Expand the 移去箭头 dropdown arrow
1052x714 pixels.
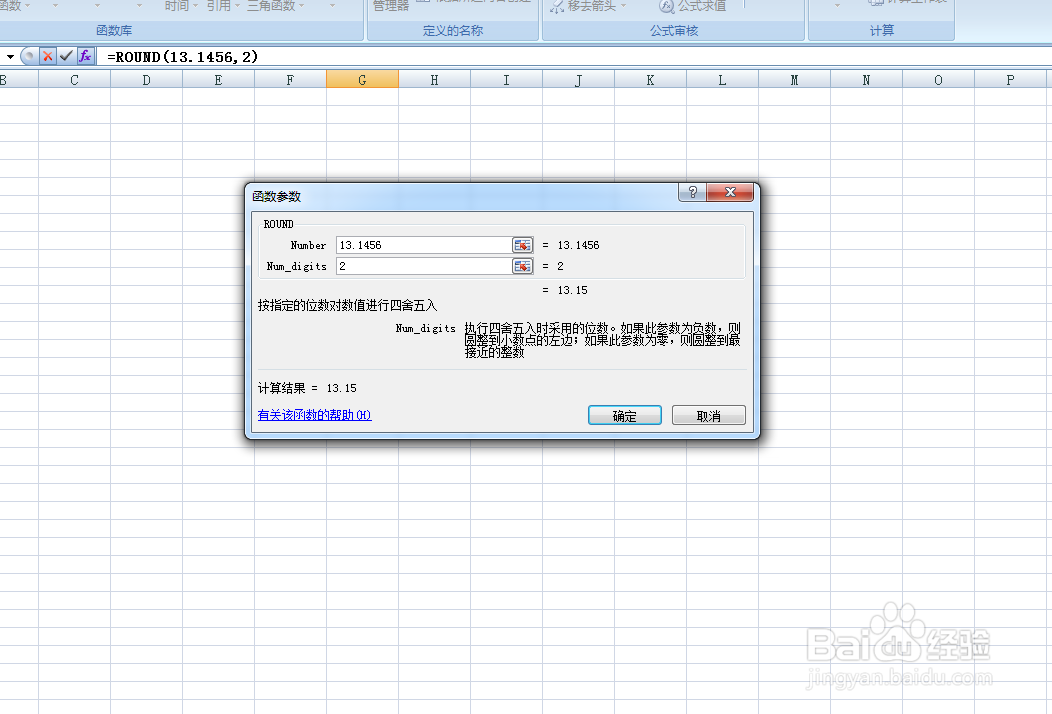623,6
